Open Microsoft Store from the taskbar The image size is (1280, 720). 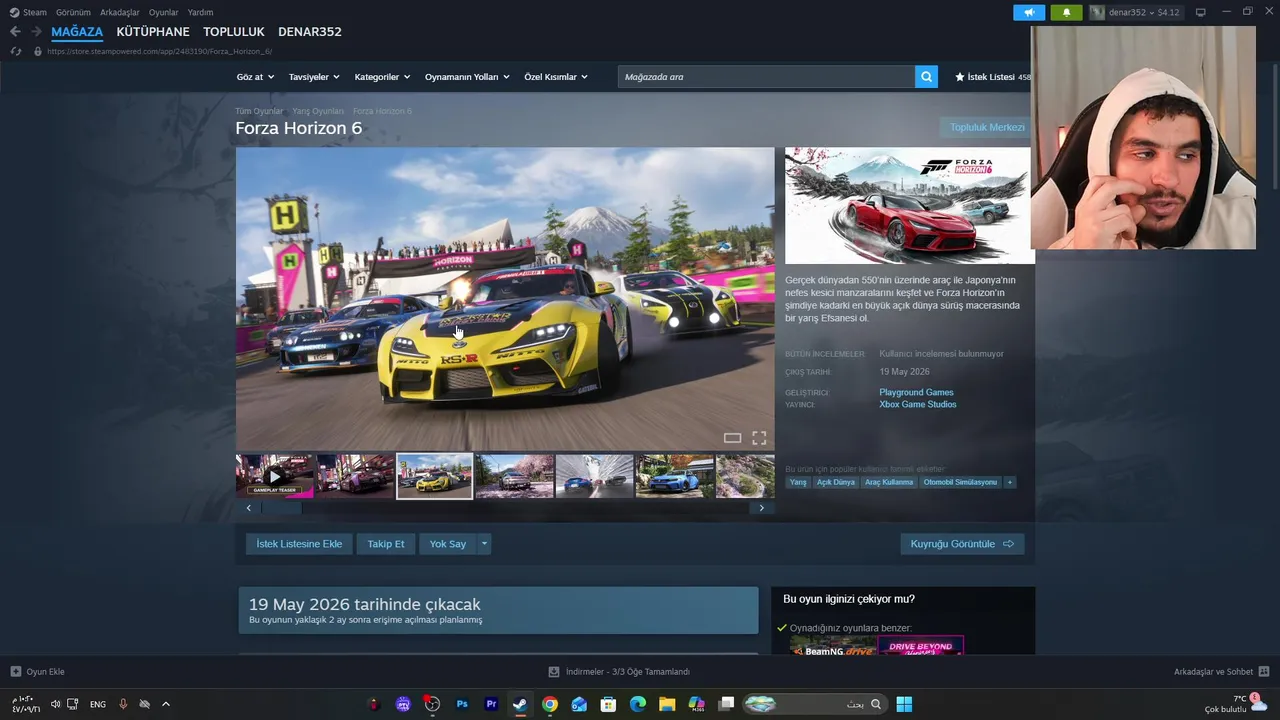(x=608, y=704)
